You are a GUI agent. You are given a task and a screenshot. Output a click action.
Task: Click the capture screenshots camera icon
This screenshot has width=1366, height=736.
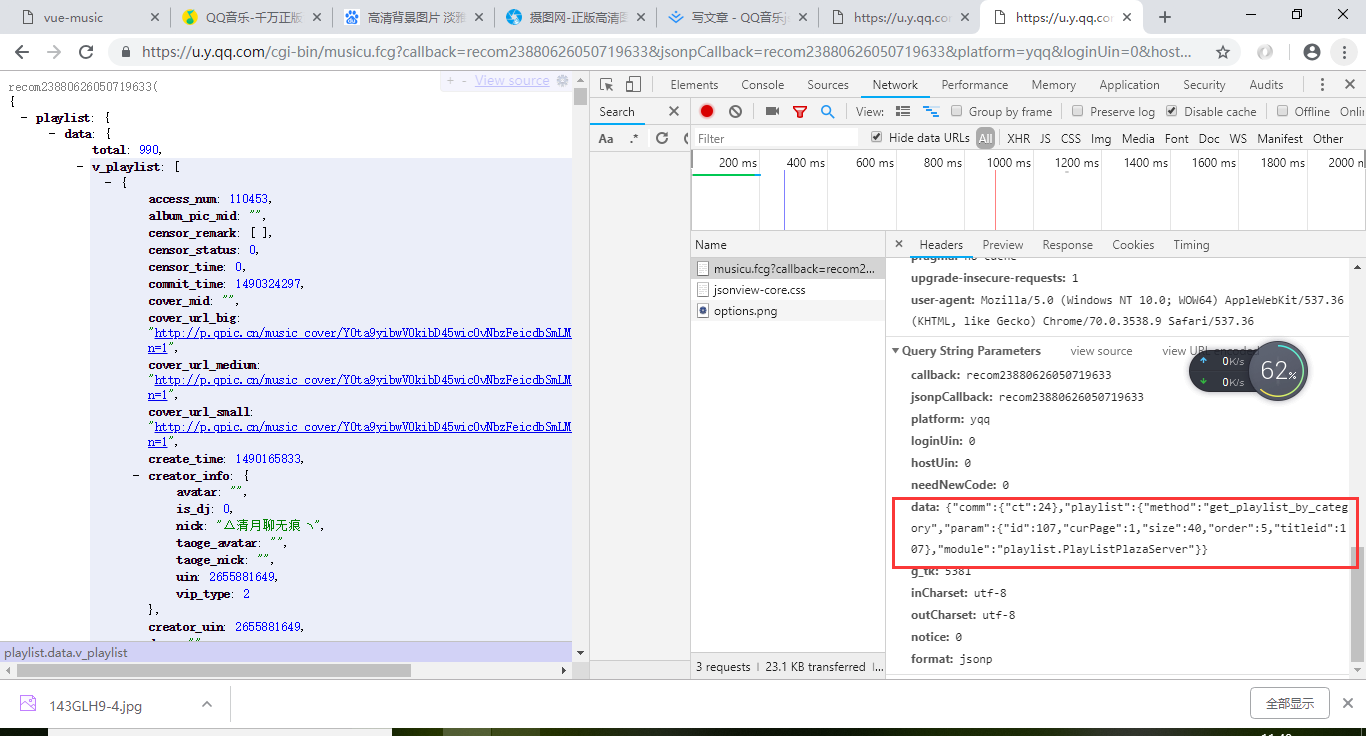tap(772, 111)
